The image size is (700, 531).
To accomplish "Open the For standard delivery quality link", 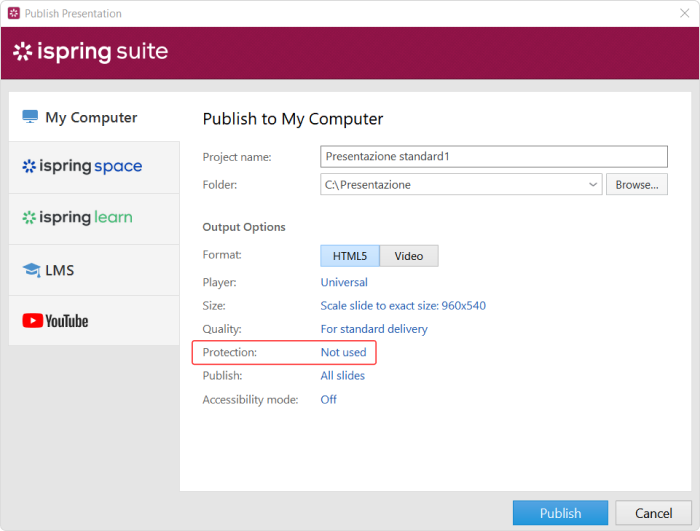I will pyautogui.click(x=374, y=329).
